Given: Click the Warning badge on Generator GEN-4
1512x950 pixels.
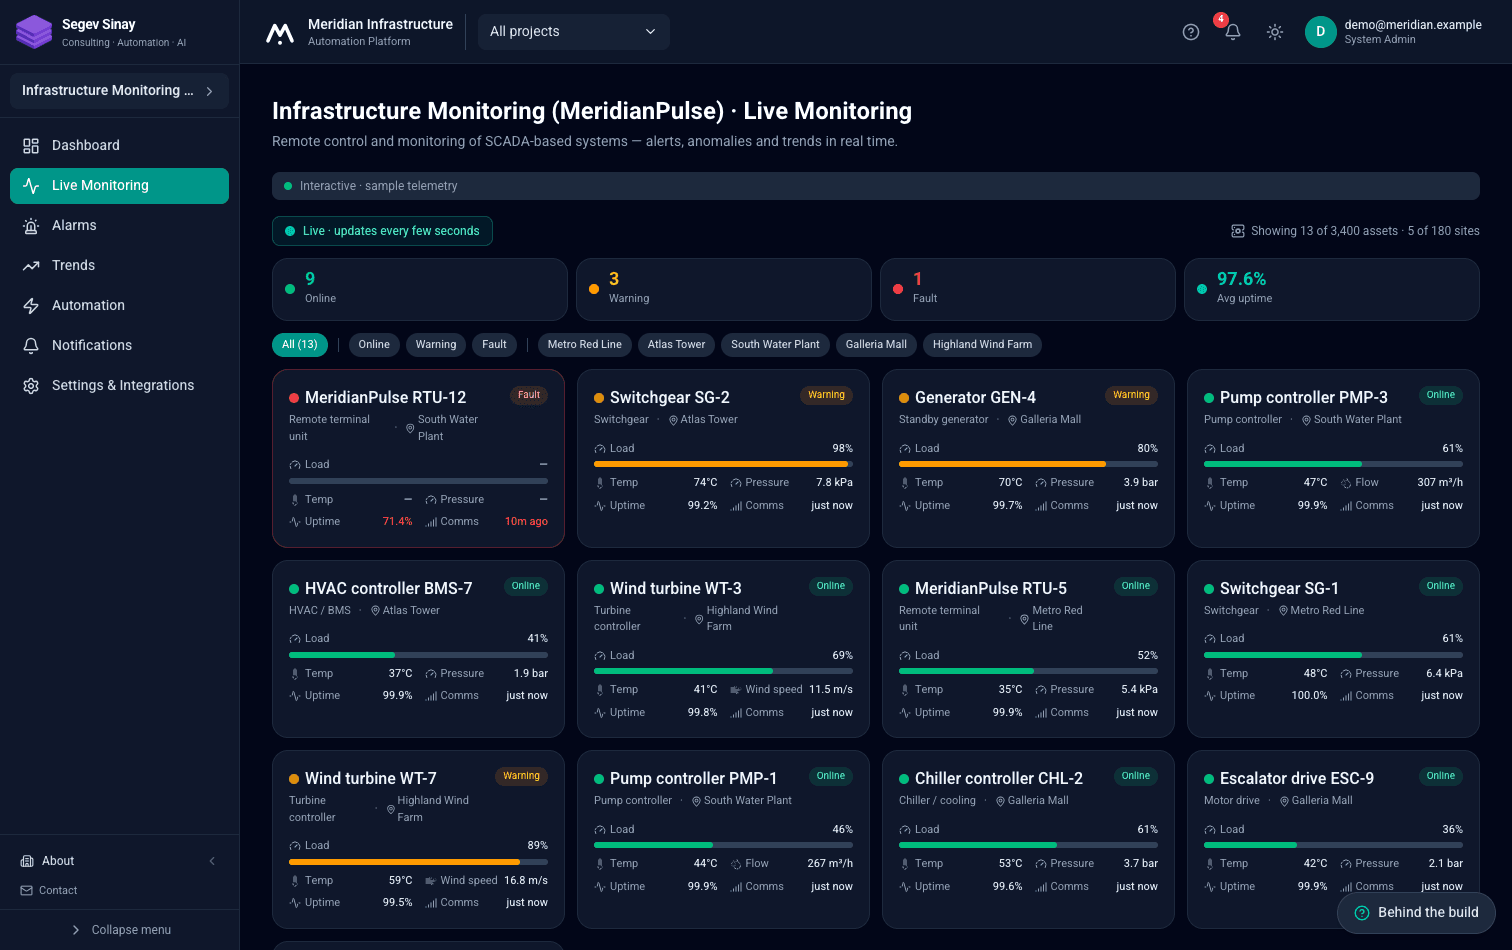Looking at the screenshot, I should coord(1131,395).
